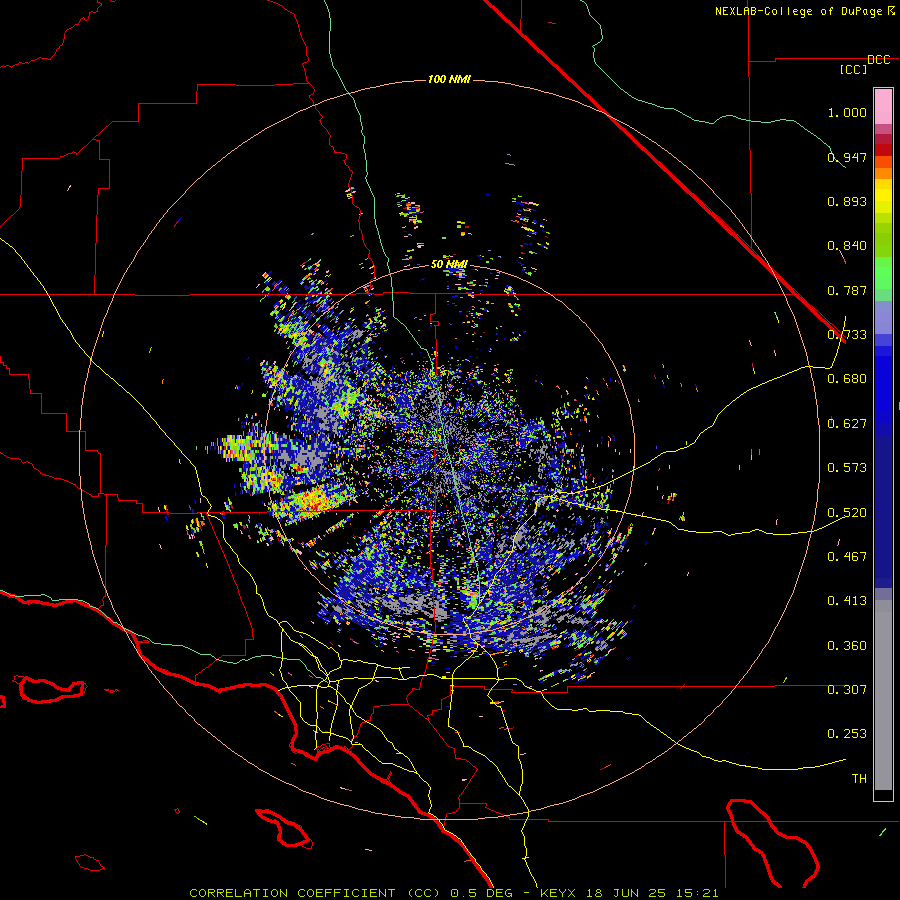Select the 0.573 scale value
This screenshot has width=900, height=900.
[847, 468]
